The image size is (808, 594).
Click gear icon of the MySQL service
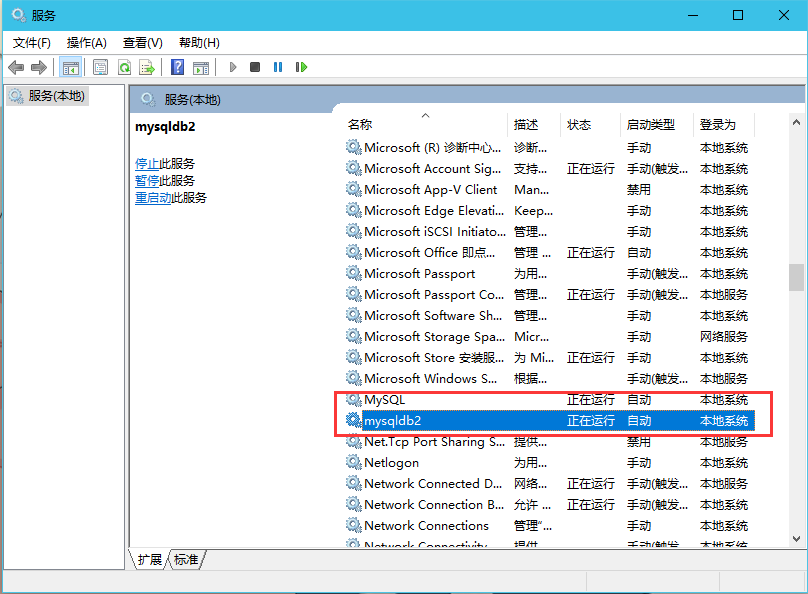pos(354,399)
